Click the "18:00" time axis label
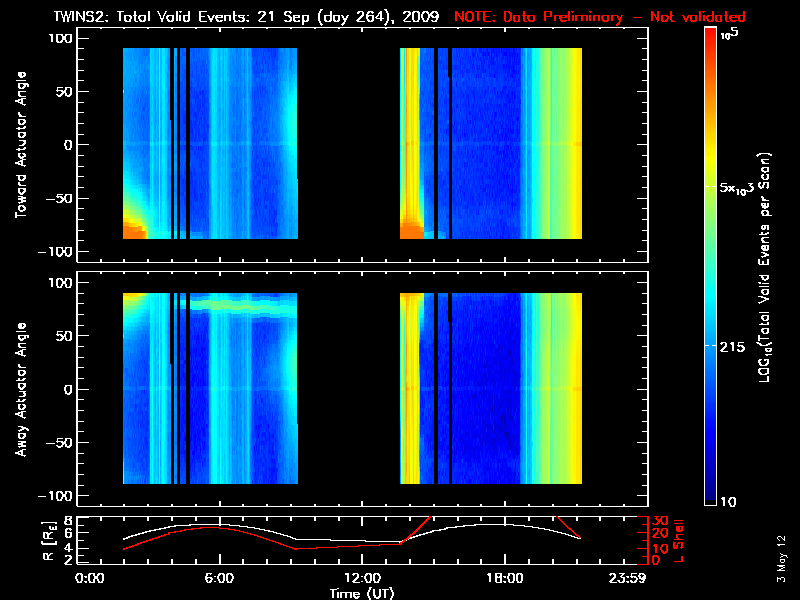 pos(505,578)
